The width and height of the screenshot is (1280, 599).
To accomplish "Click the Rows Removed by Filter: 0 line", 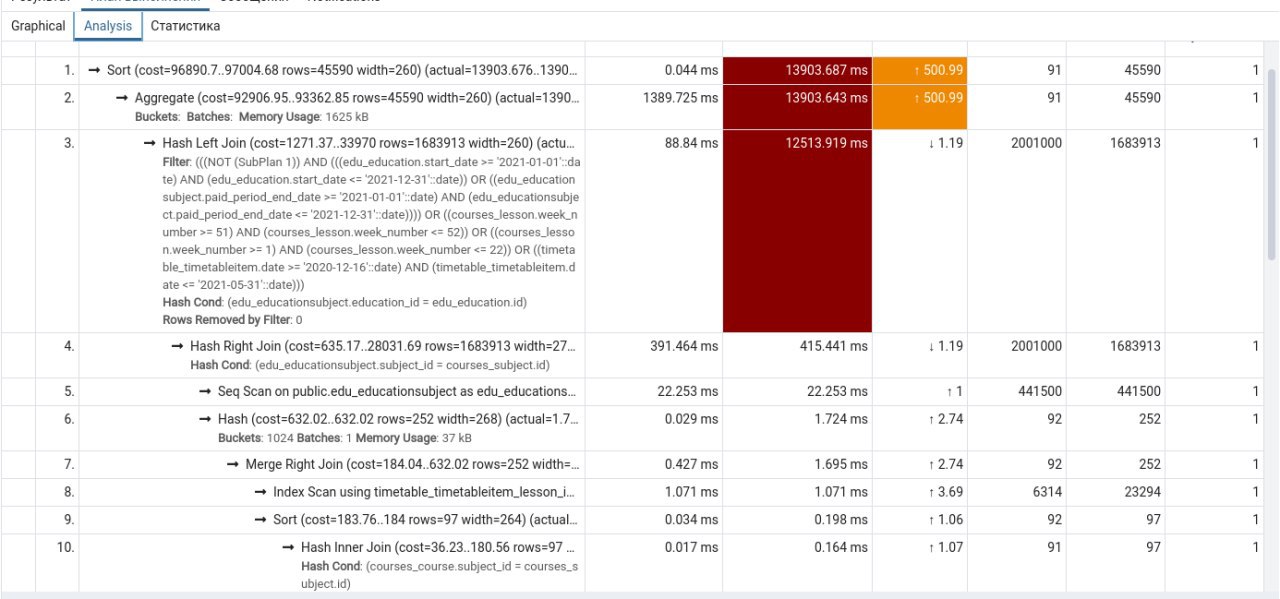I will (232, 320).
